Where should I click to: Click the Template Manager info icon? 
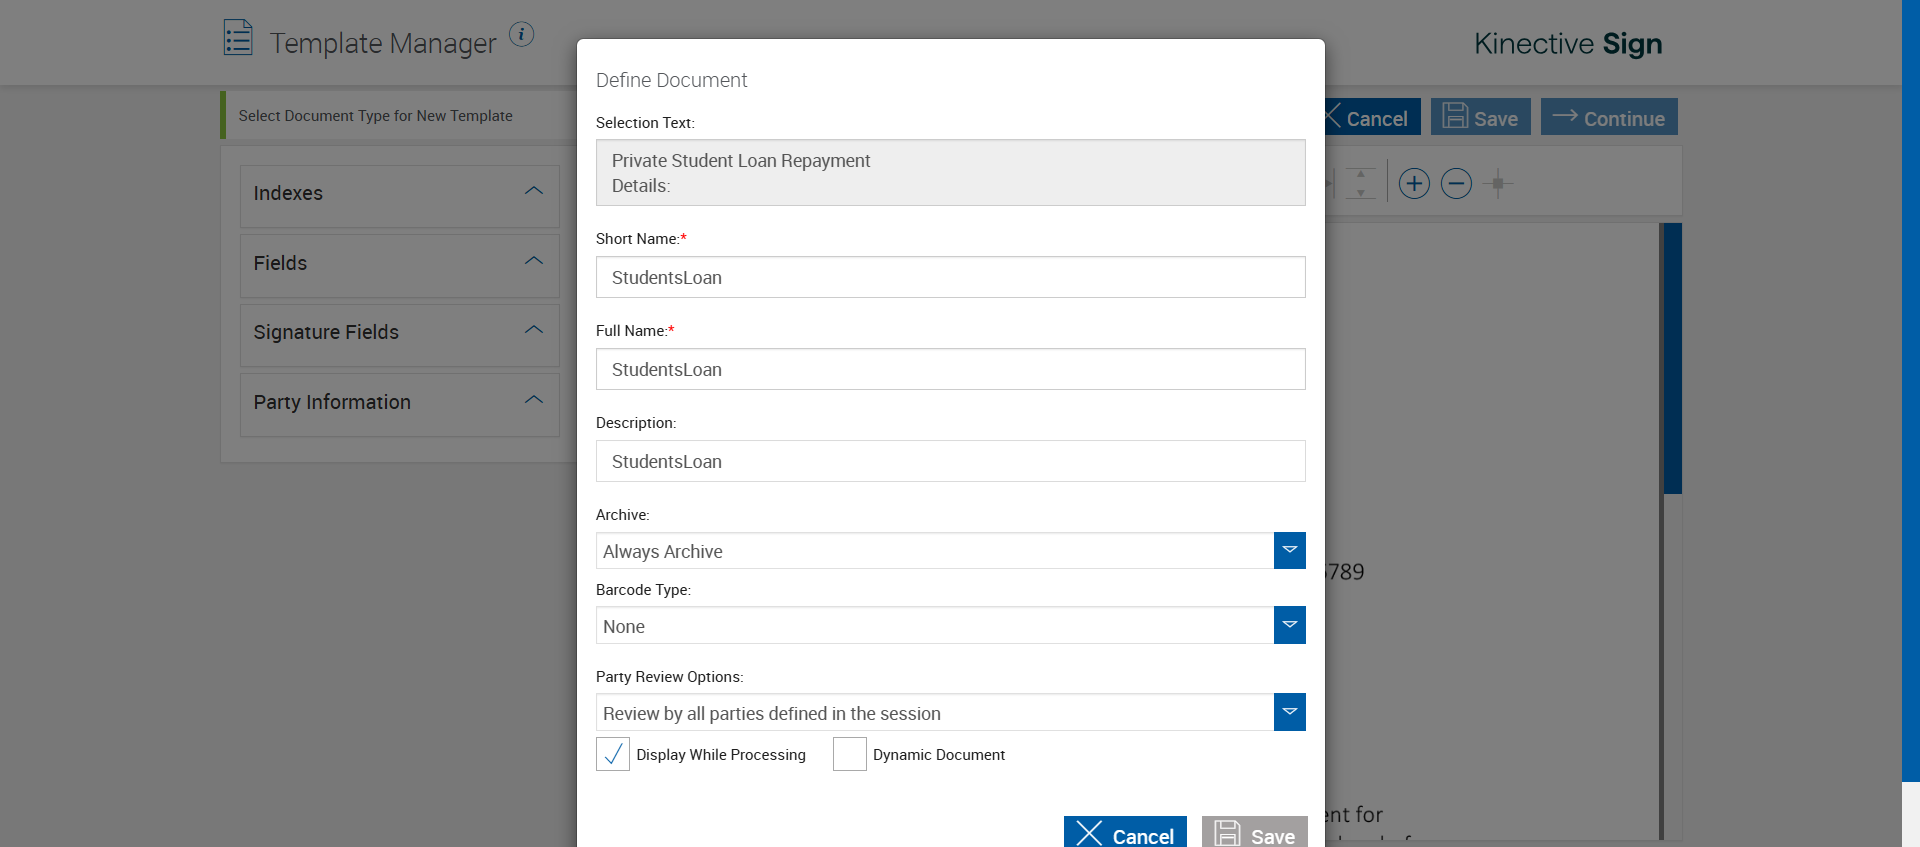(x=521, y=34)
